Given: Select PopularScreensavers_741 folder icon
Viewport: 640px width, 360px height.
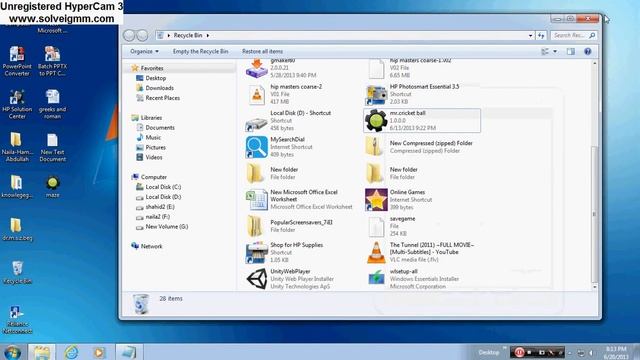Looking at the screenshot, I should [x=256, y=226].
